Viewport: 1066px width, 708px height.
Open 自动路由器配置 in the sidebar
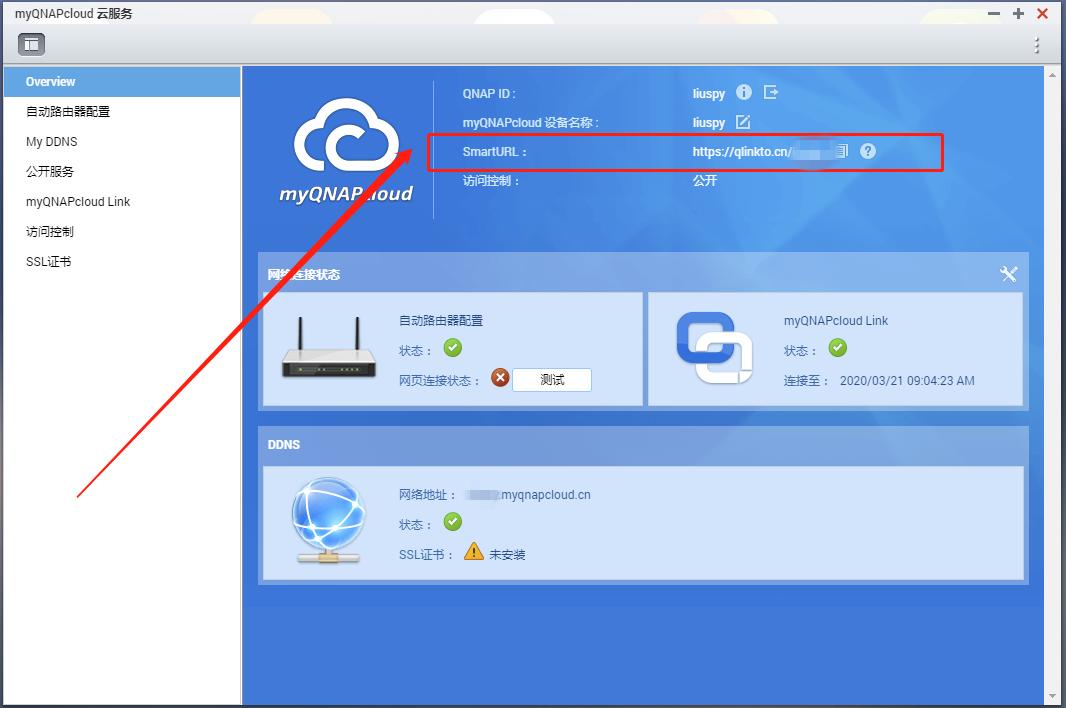(x=122, y=112)
